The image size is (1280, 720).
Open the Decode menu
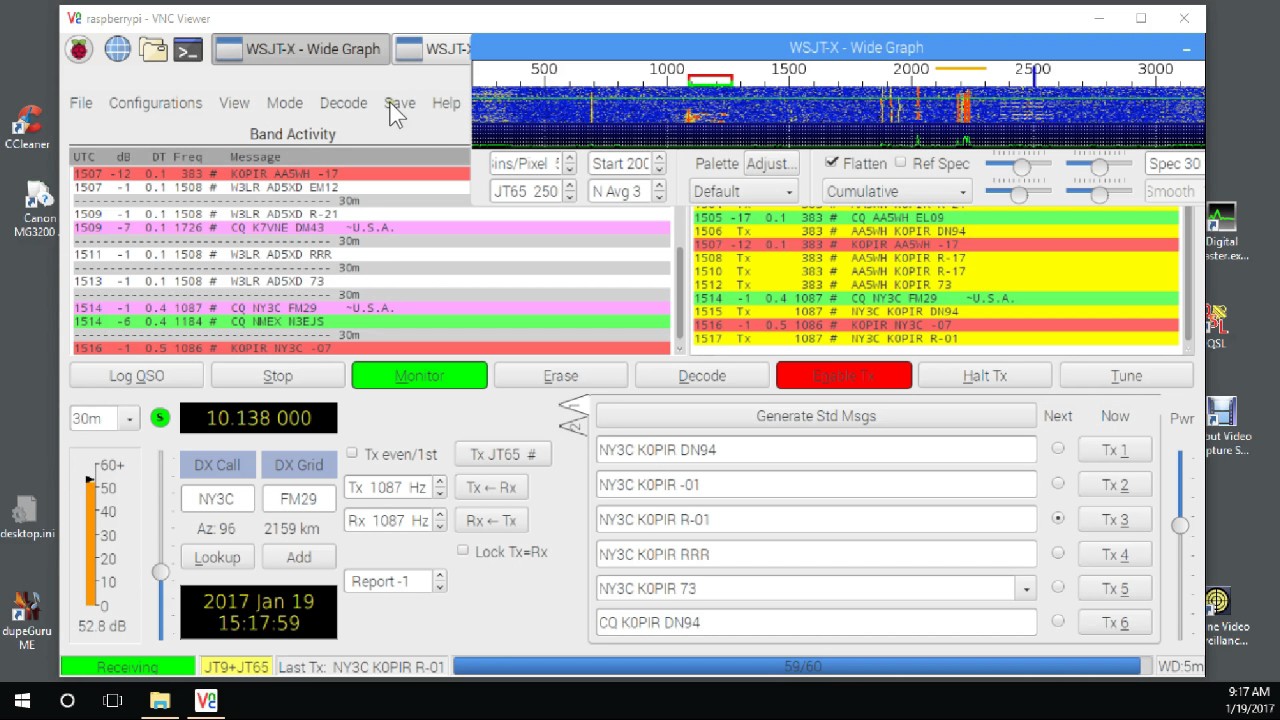click(x=343, y=103)
